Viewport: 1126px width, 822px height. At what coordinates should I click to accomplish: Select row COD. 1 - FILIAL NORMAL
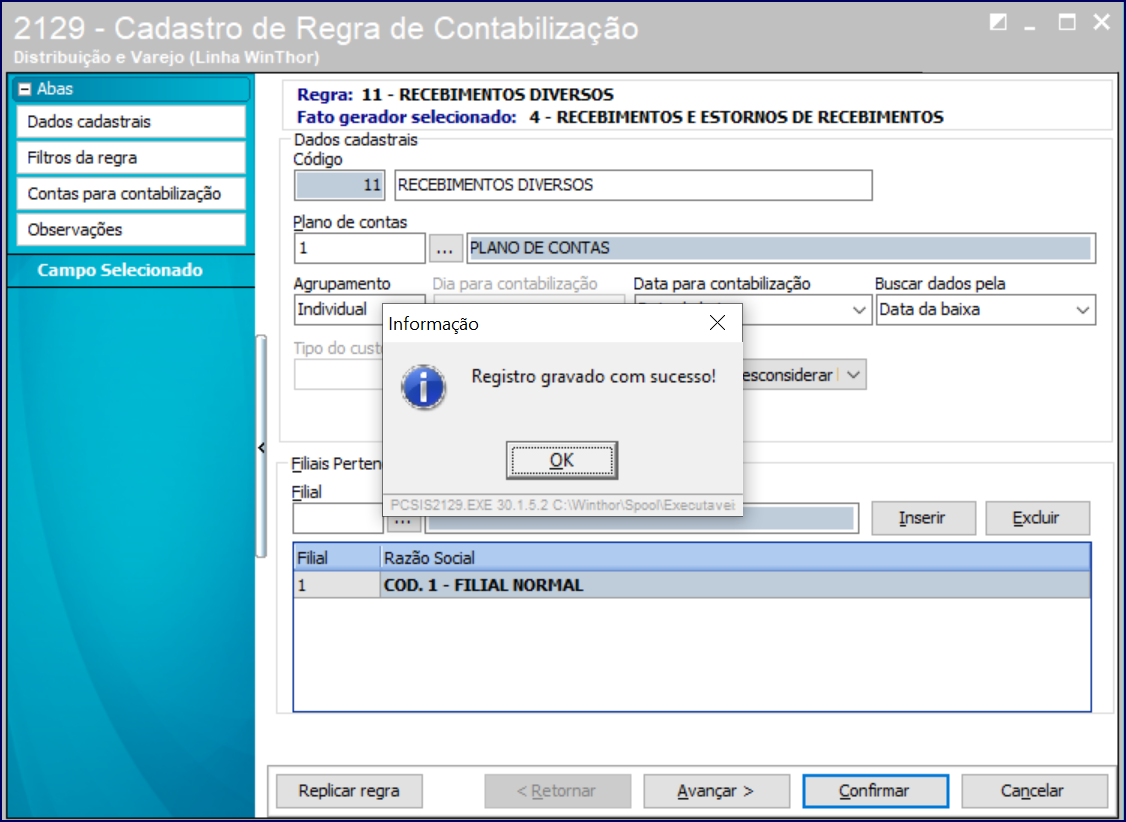click(x=692, y=585)
